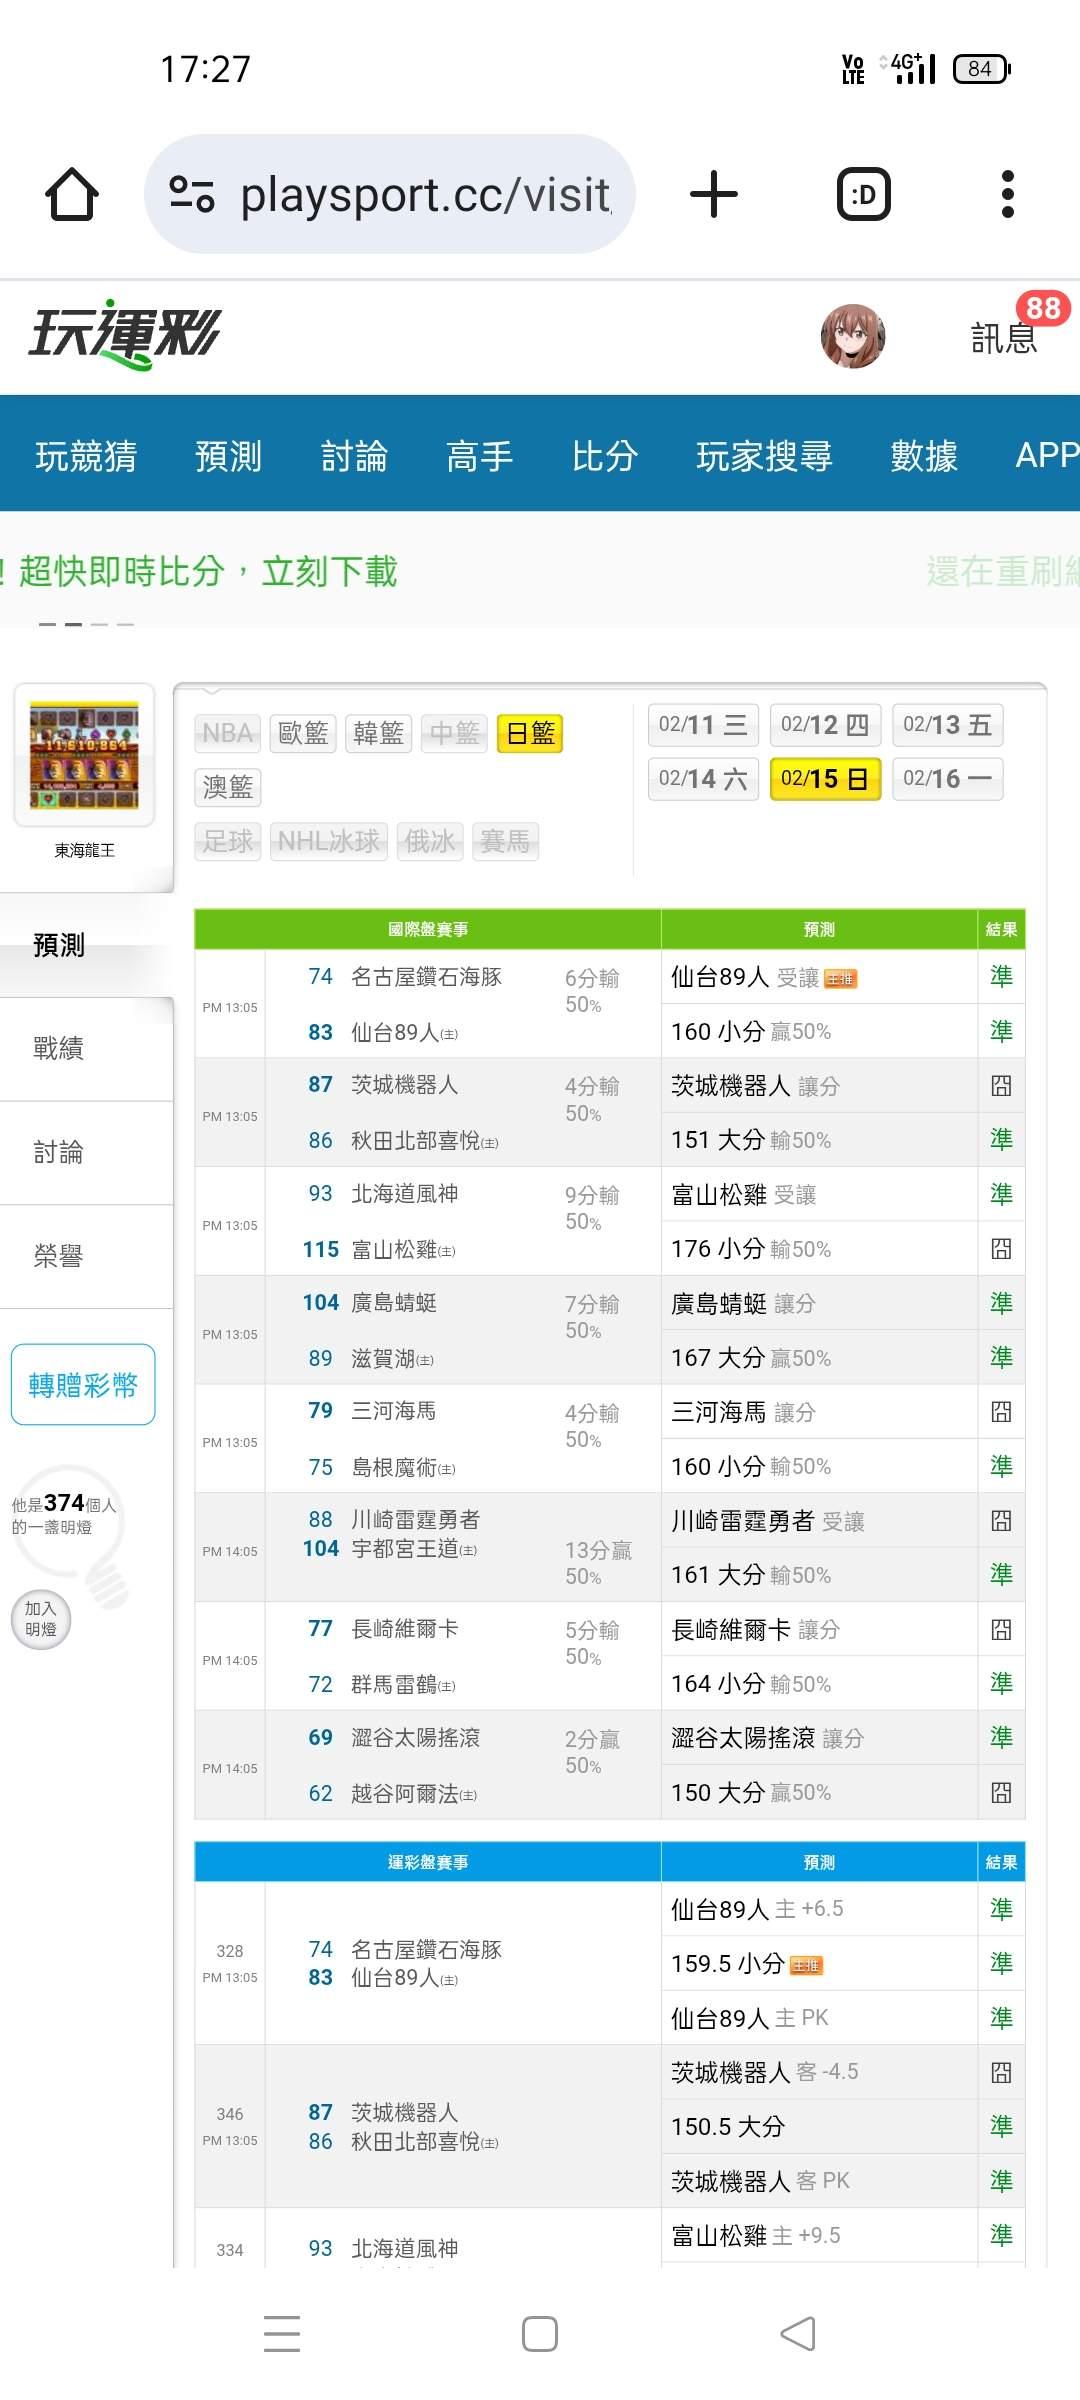
Task: Click the 加入明燈 button
Action: point(41,1619)
